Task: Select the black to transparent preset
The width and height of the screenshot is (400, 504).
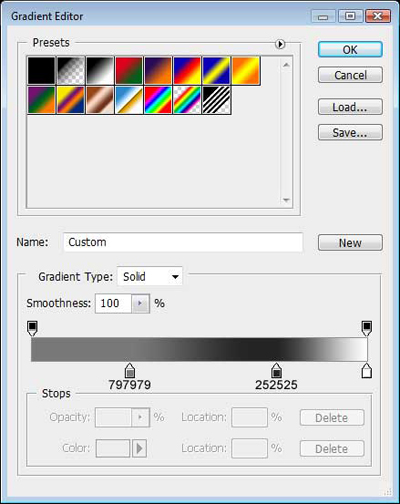Action: (71, 70)
